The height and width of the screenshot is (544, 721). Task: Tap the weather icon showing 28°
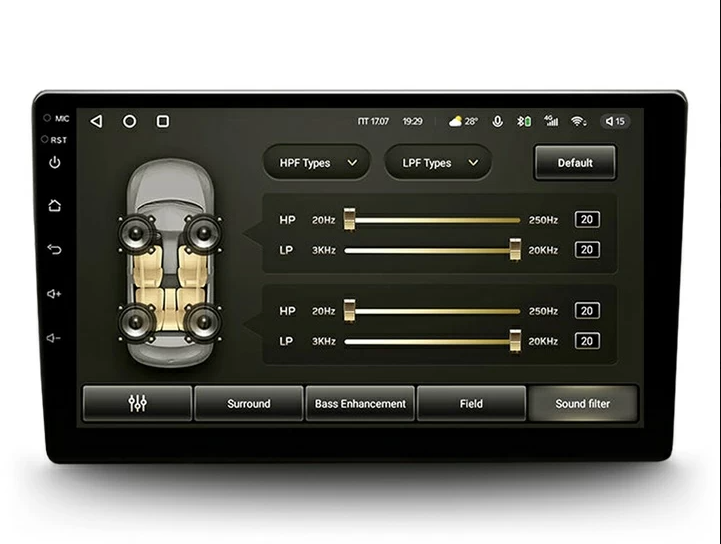(x=463, y=121)
